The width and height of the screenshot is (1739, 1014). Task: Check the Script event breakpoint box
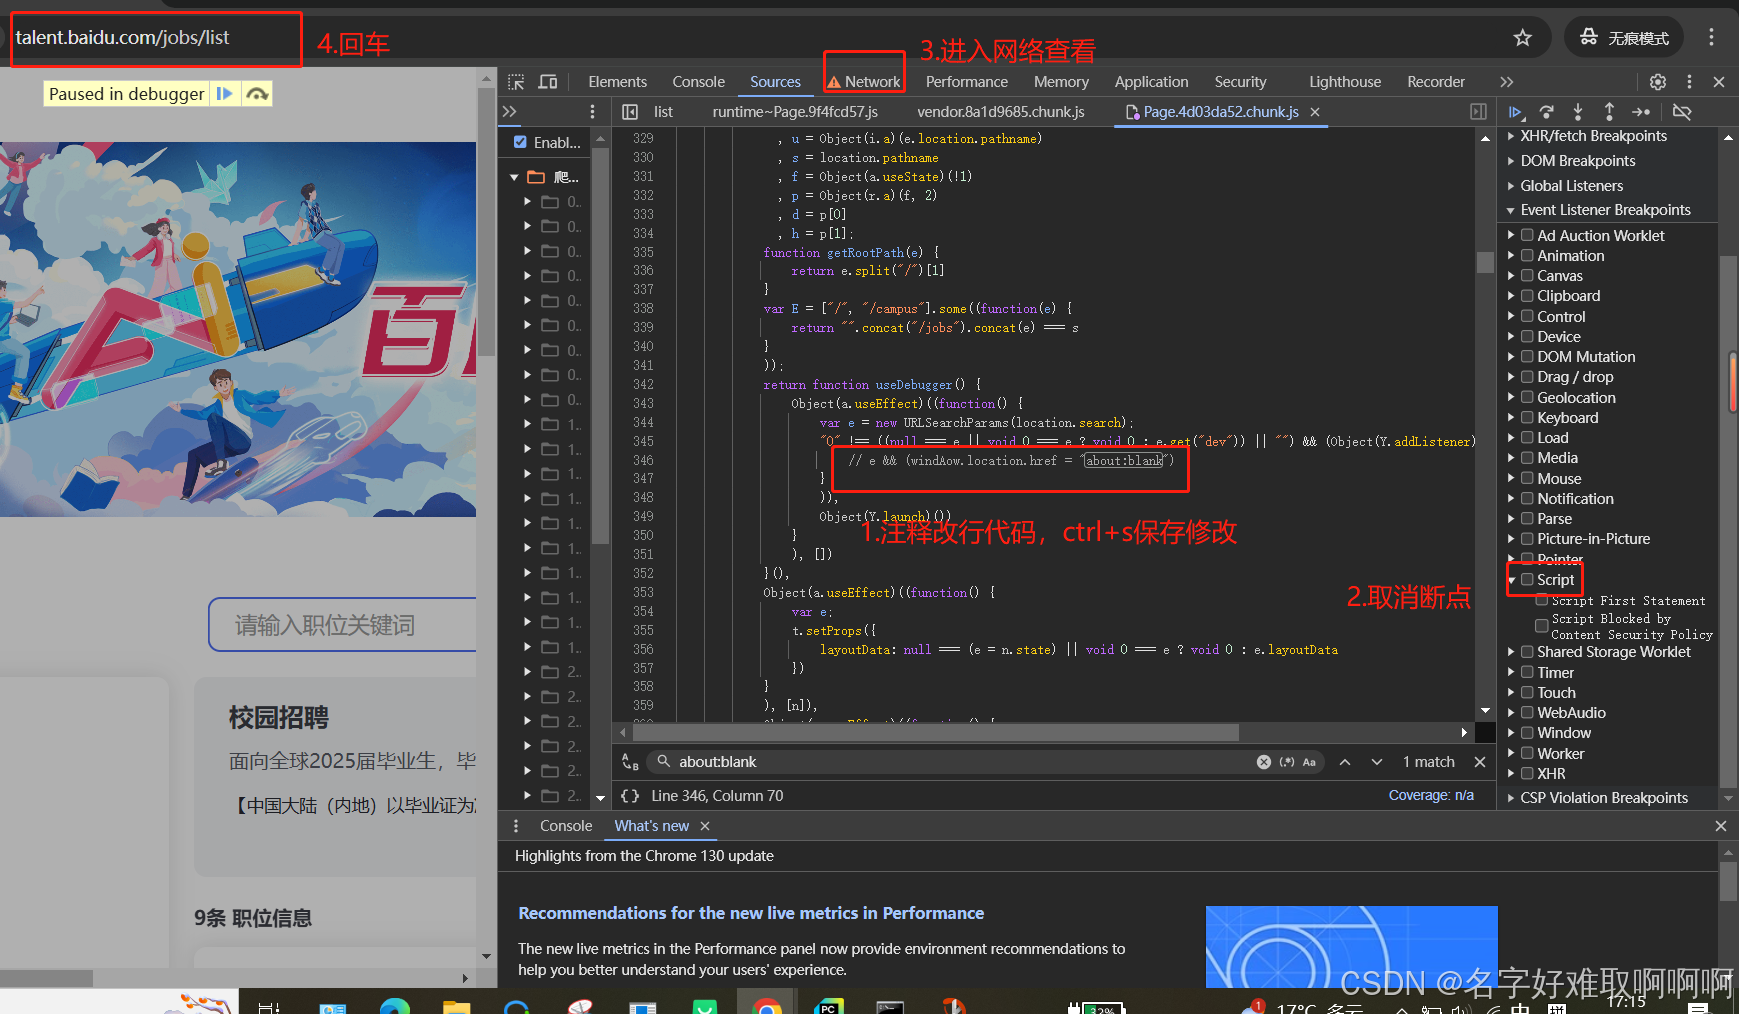tap(1527, 580)
